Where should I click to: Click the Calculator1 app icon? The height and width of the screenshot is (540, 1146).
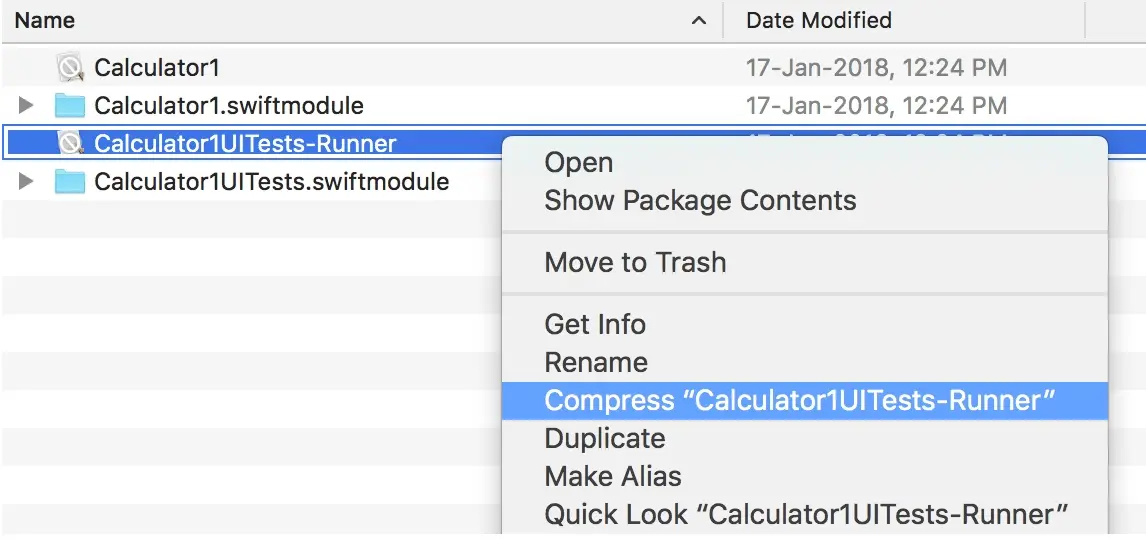pos(70,68)
